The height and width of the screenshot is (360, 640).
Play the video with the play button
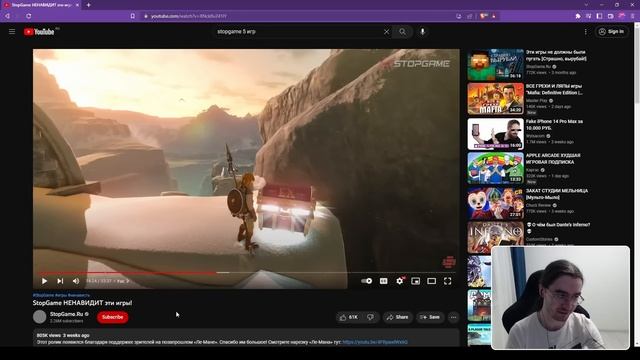coord(44,281)
